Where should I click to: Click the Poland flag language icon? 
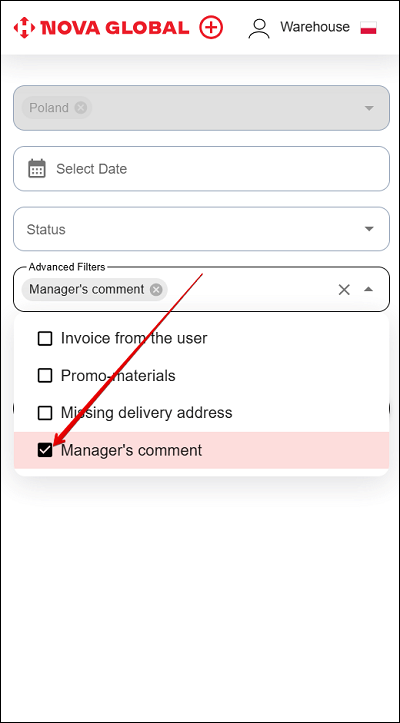pos(369,28)
